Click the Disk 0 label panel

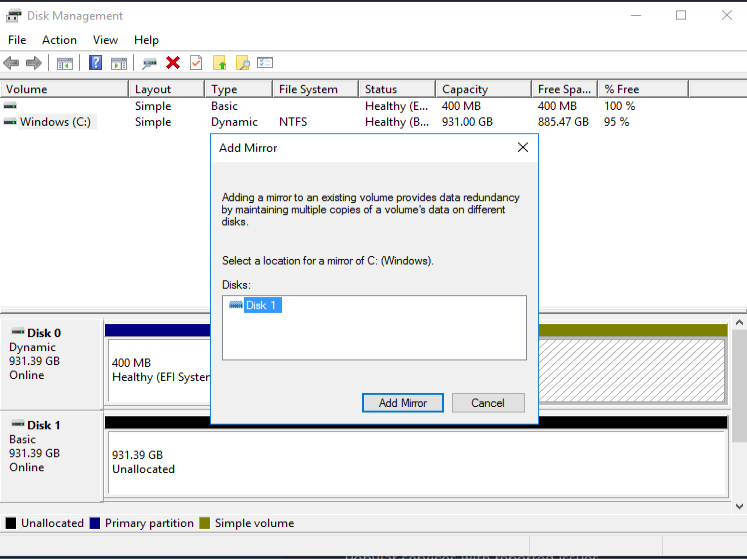tap(52, 354)
